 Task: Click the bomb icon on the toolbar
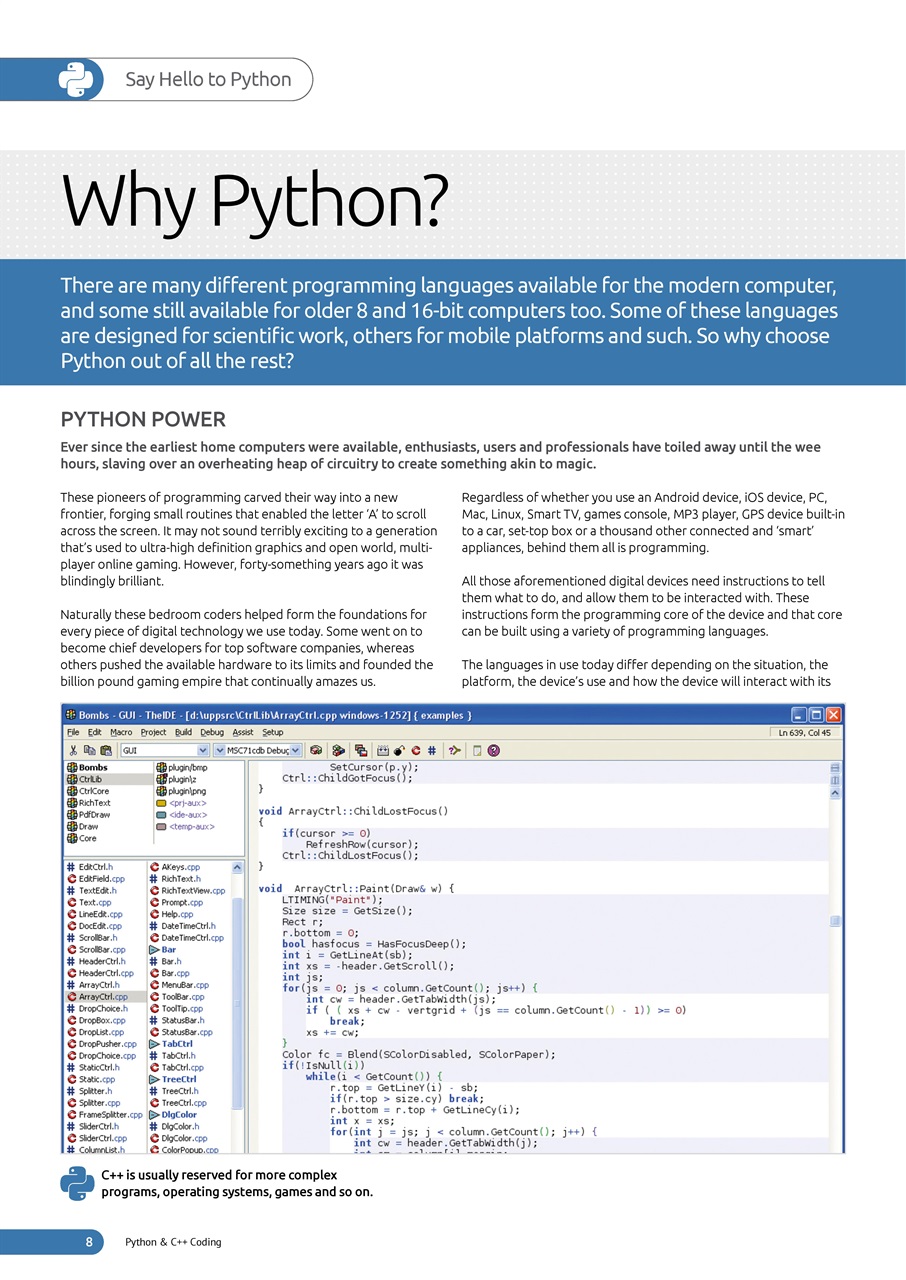[399, 750]
